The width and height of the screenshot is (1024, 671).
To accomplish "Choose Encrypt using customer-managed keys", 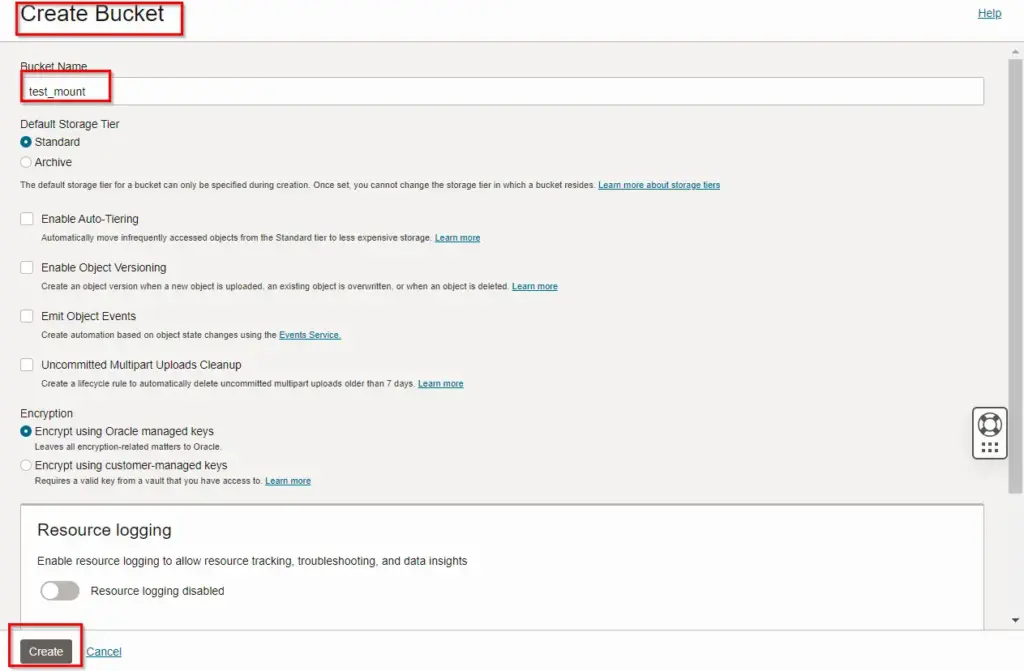I will coord(26,465).
